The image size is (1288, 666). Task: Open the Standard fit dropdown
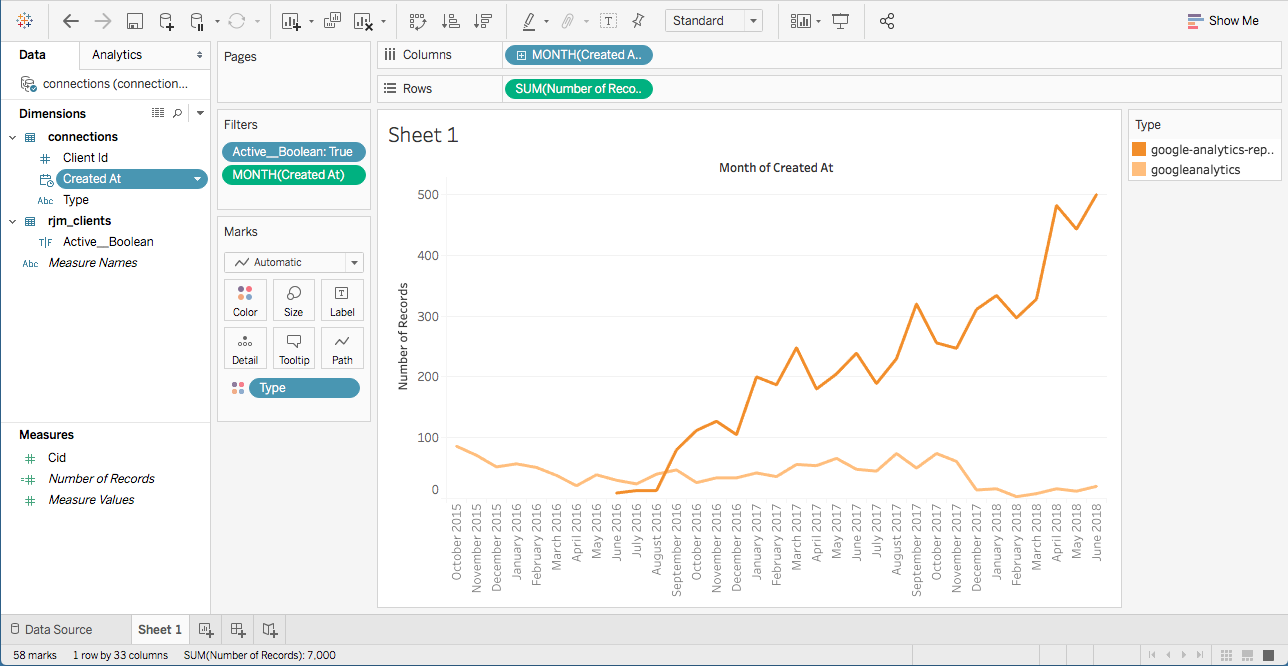click(x=752, y=20)
